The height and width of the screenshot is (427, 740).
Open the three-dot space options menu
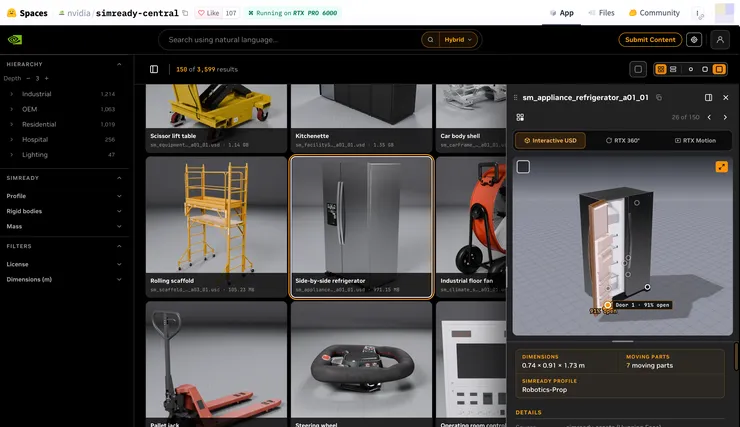tap(698, 13)
